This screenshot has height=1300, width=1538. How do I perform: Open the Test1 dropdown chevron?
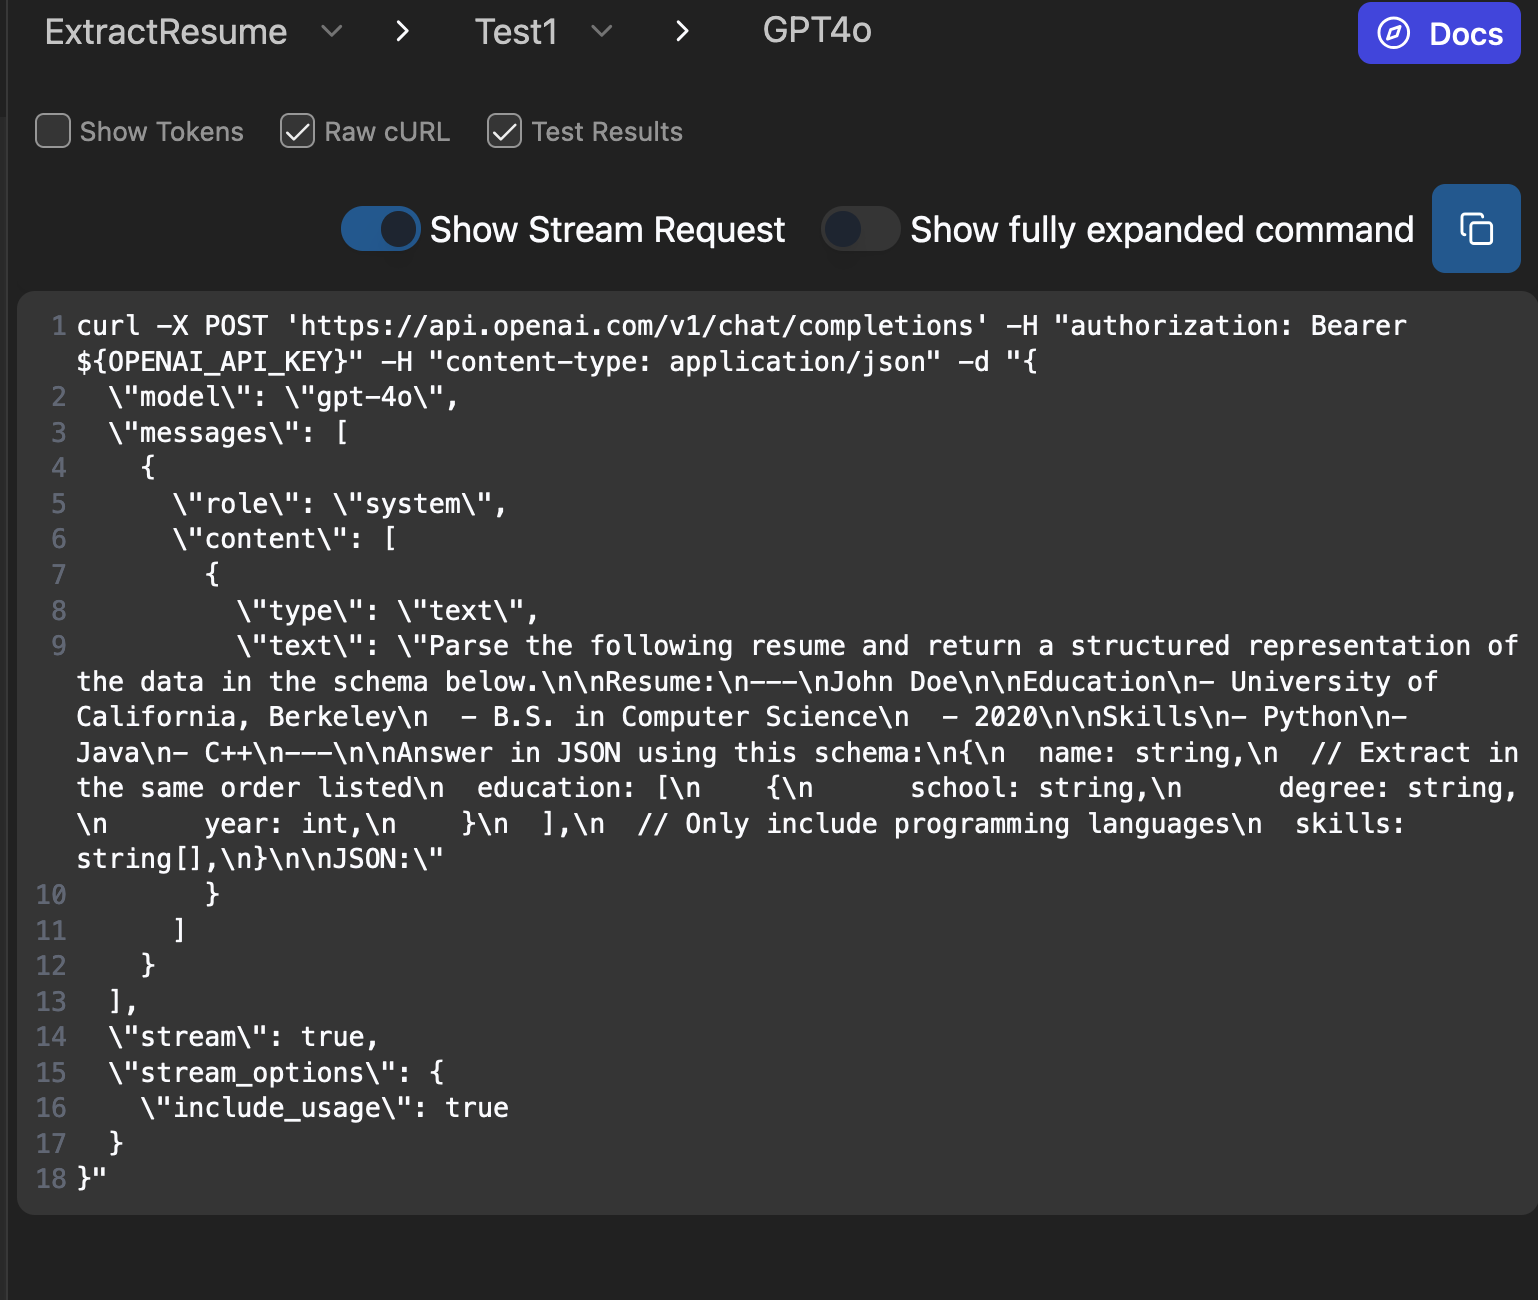point(601,32)
